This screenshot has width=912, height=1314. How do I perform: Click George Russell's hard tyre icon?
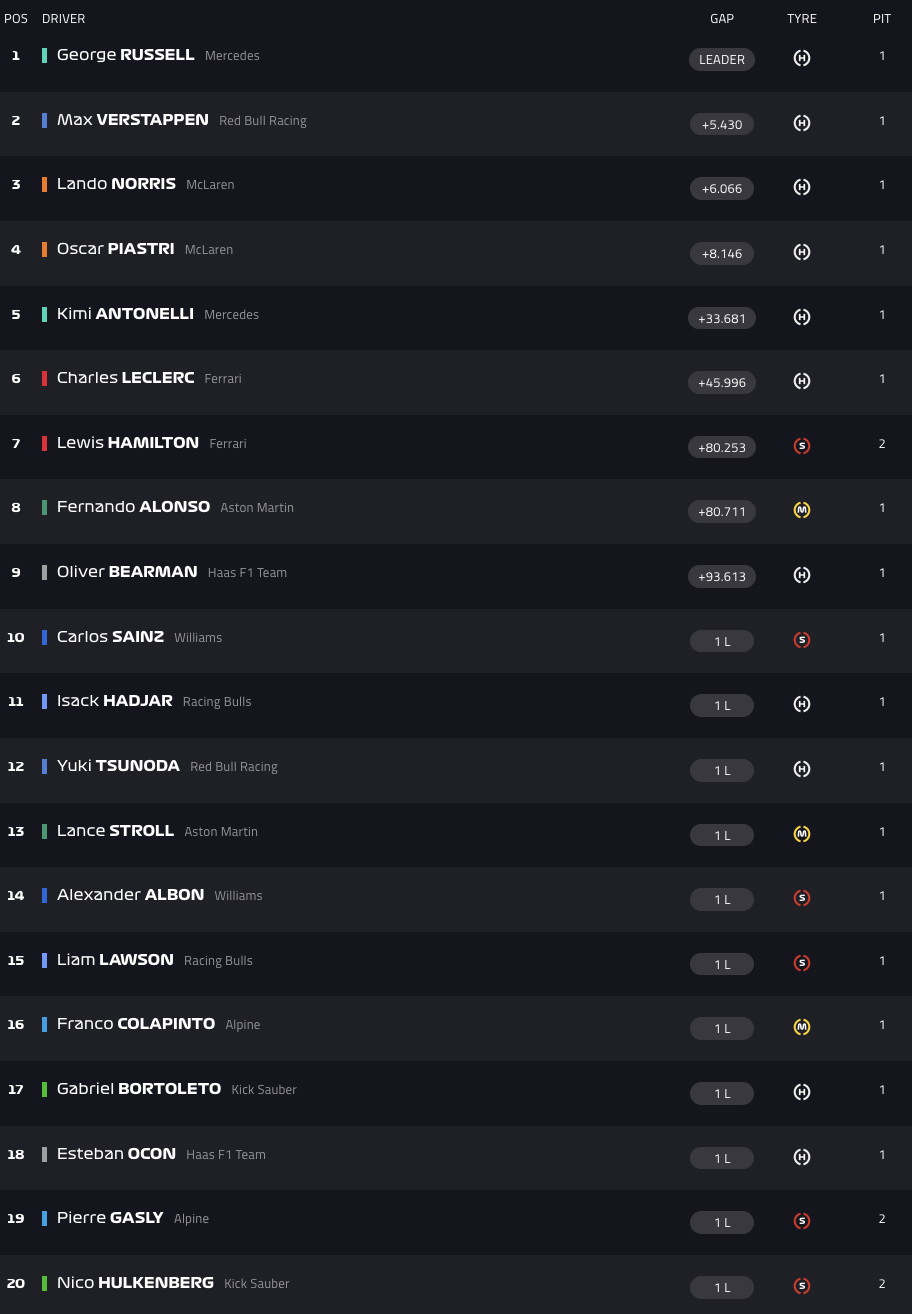click(801, 58)
